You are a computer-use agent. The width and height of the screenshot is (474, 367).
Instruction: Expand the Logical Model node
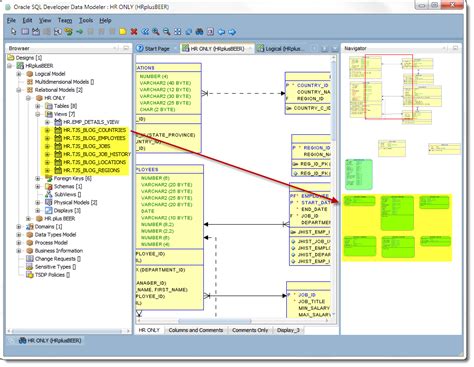pos(19,74)
